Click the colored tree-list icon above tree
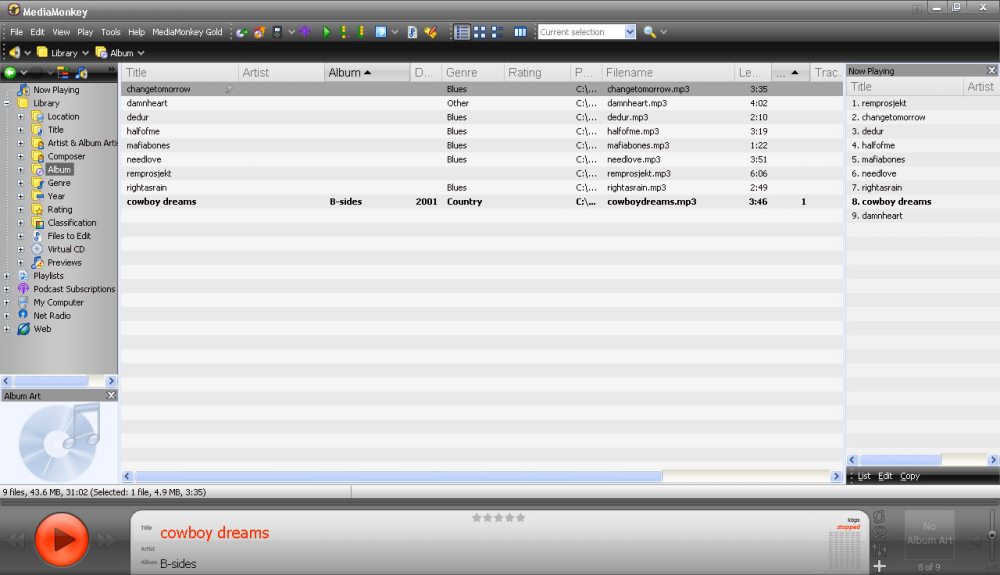This screenshot has height=575, width=1000. click(63, 73)
